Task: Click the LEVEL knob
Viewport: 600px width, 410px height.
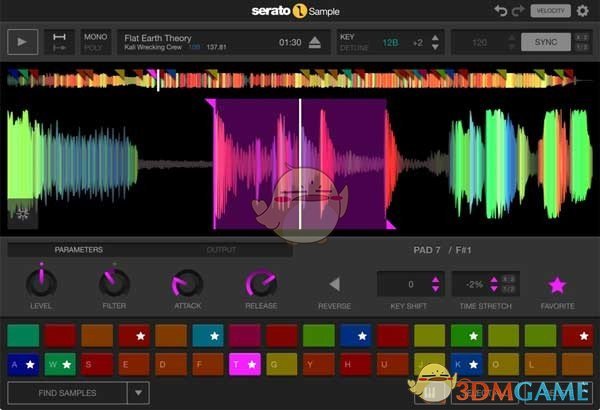Action: pyautogui.click(x=41, y=283)
